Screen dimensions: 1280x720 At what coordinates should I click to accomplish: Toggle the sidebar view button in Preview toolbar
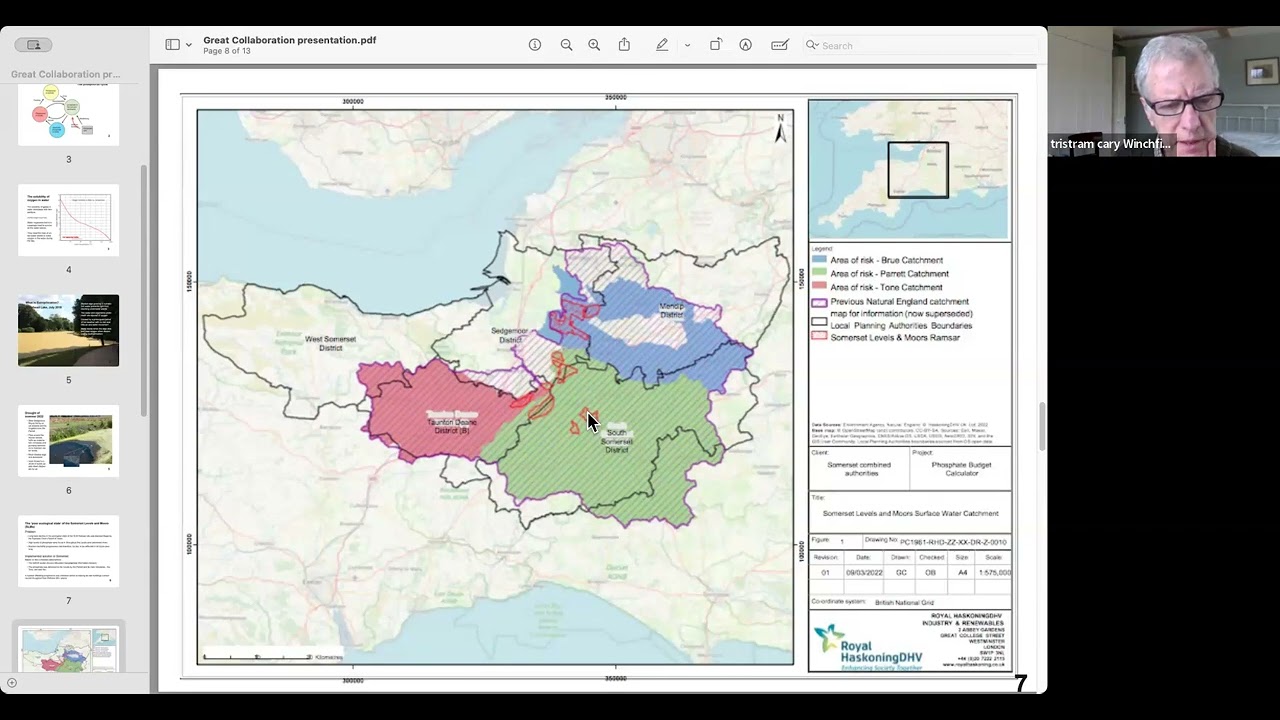171,45
